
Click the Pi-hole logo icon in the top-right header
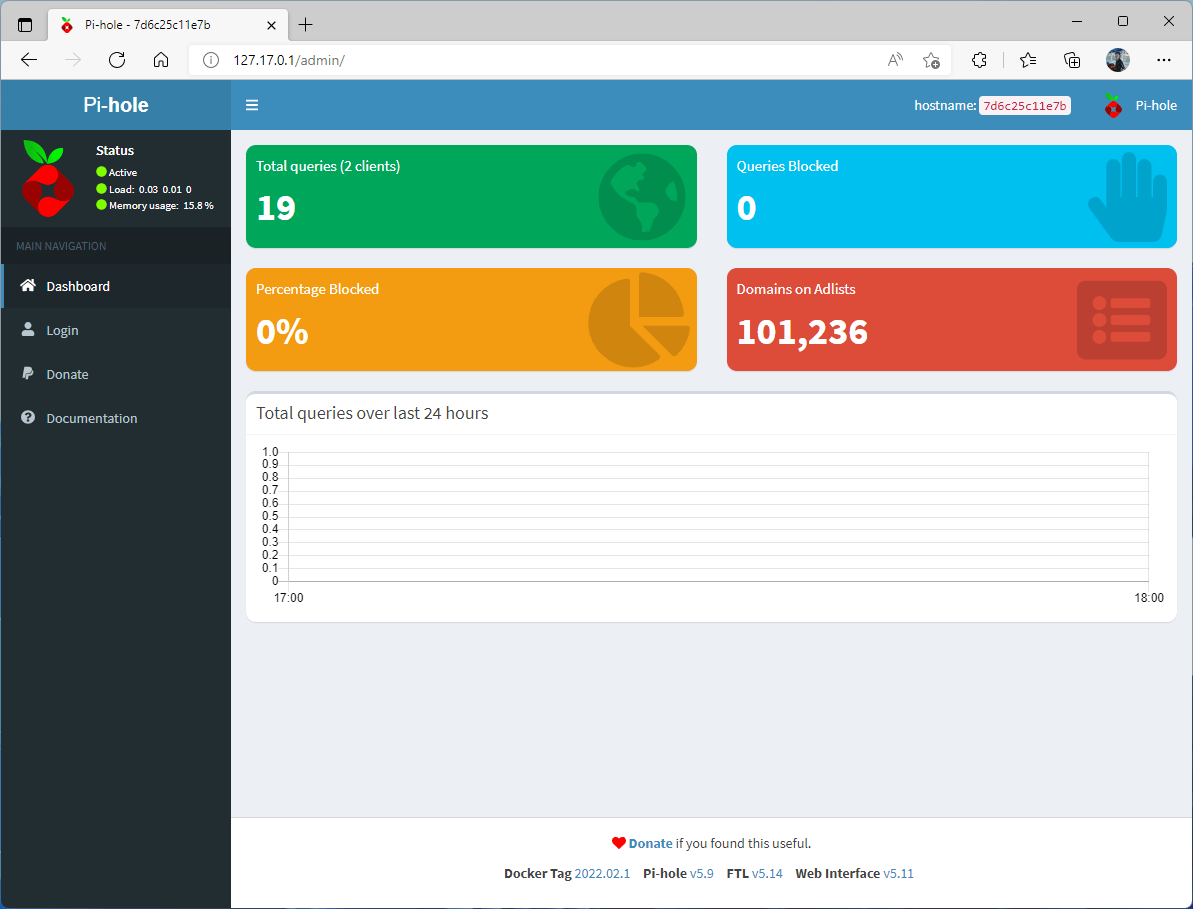click(x=1113, y=106)
